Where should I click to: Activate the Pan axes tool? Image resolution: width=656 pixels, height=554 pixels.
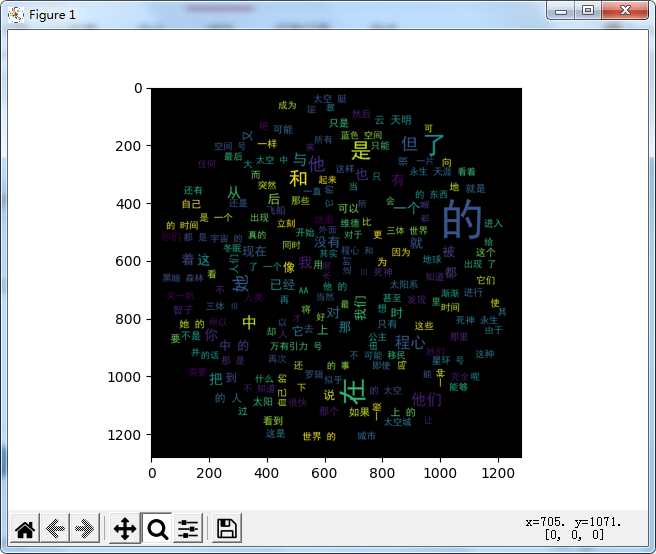125,529
